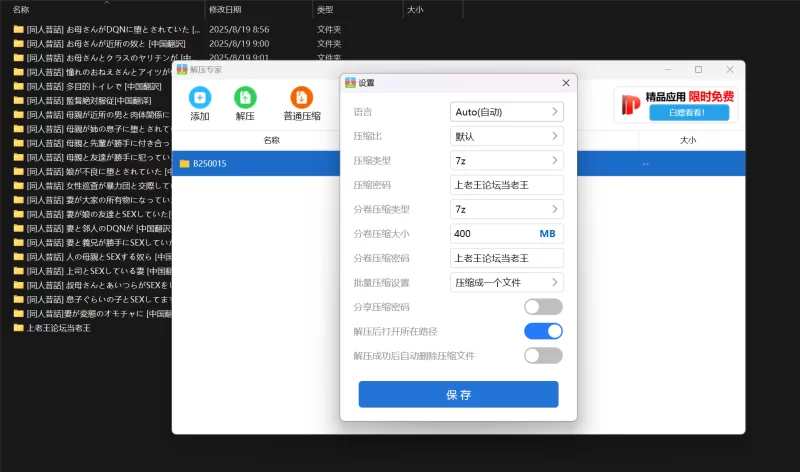Click the 白嫖看看! banner button
This screenshot has height=472, width=800.
point(689,113)
